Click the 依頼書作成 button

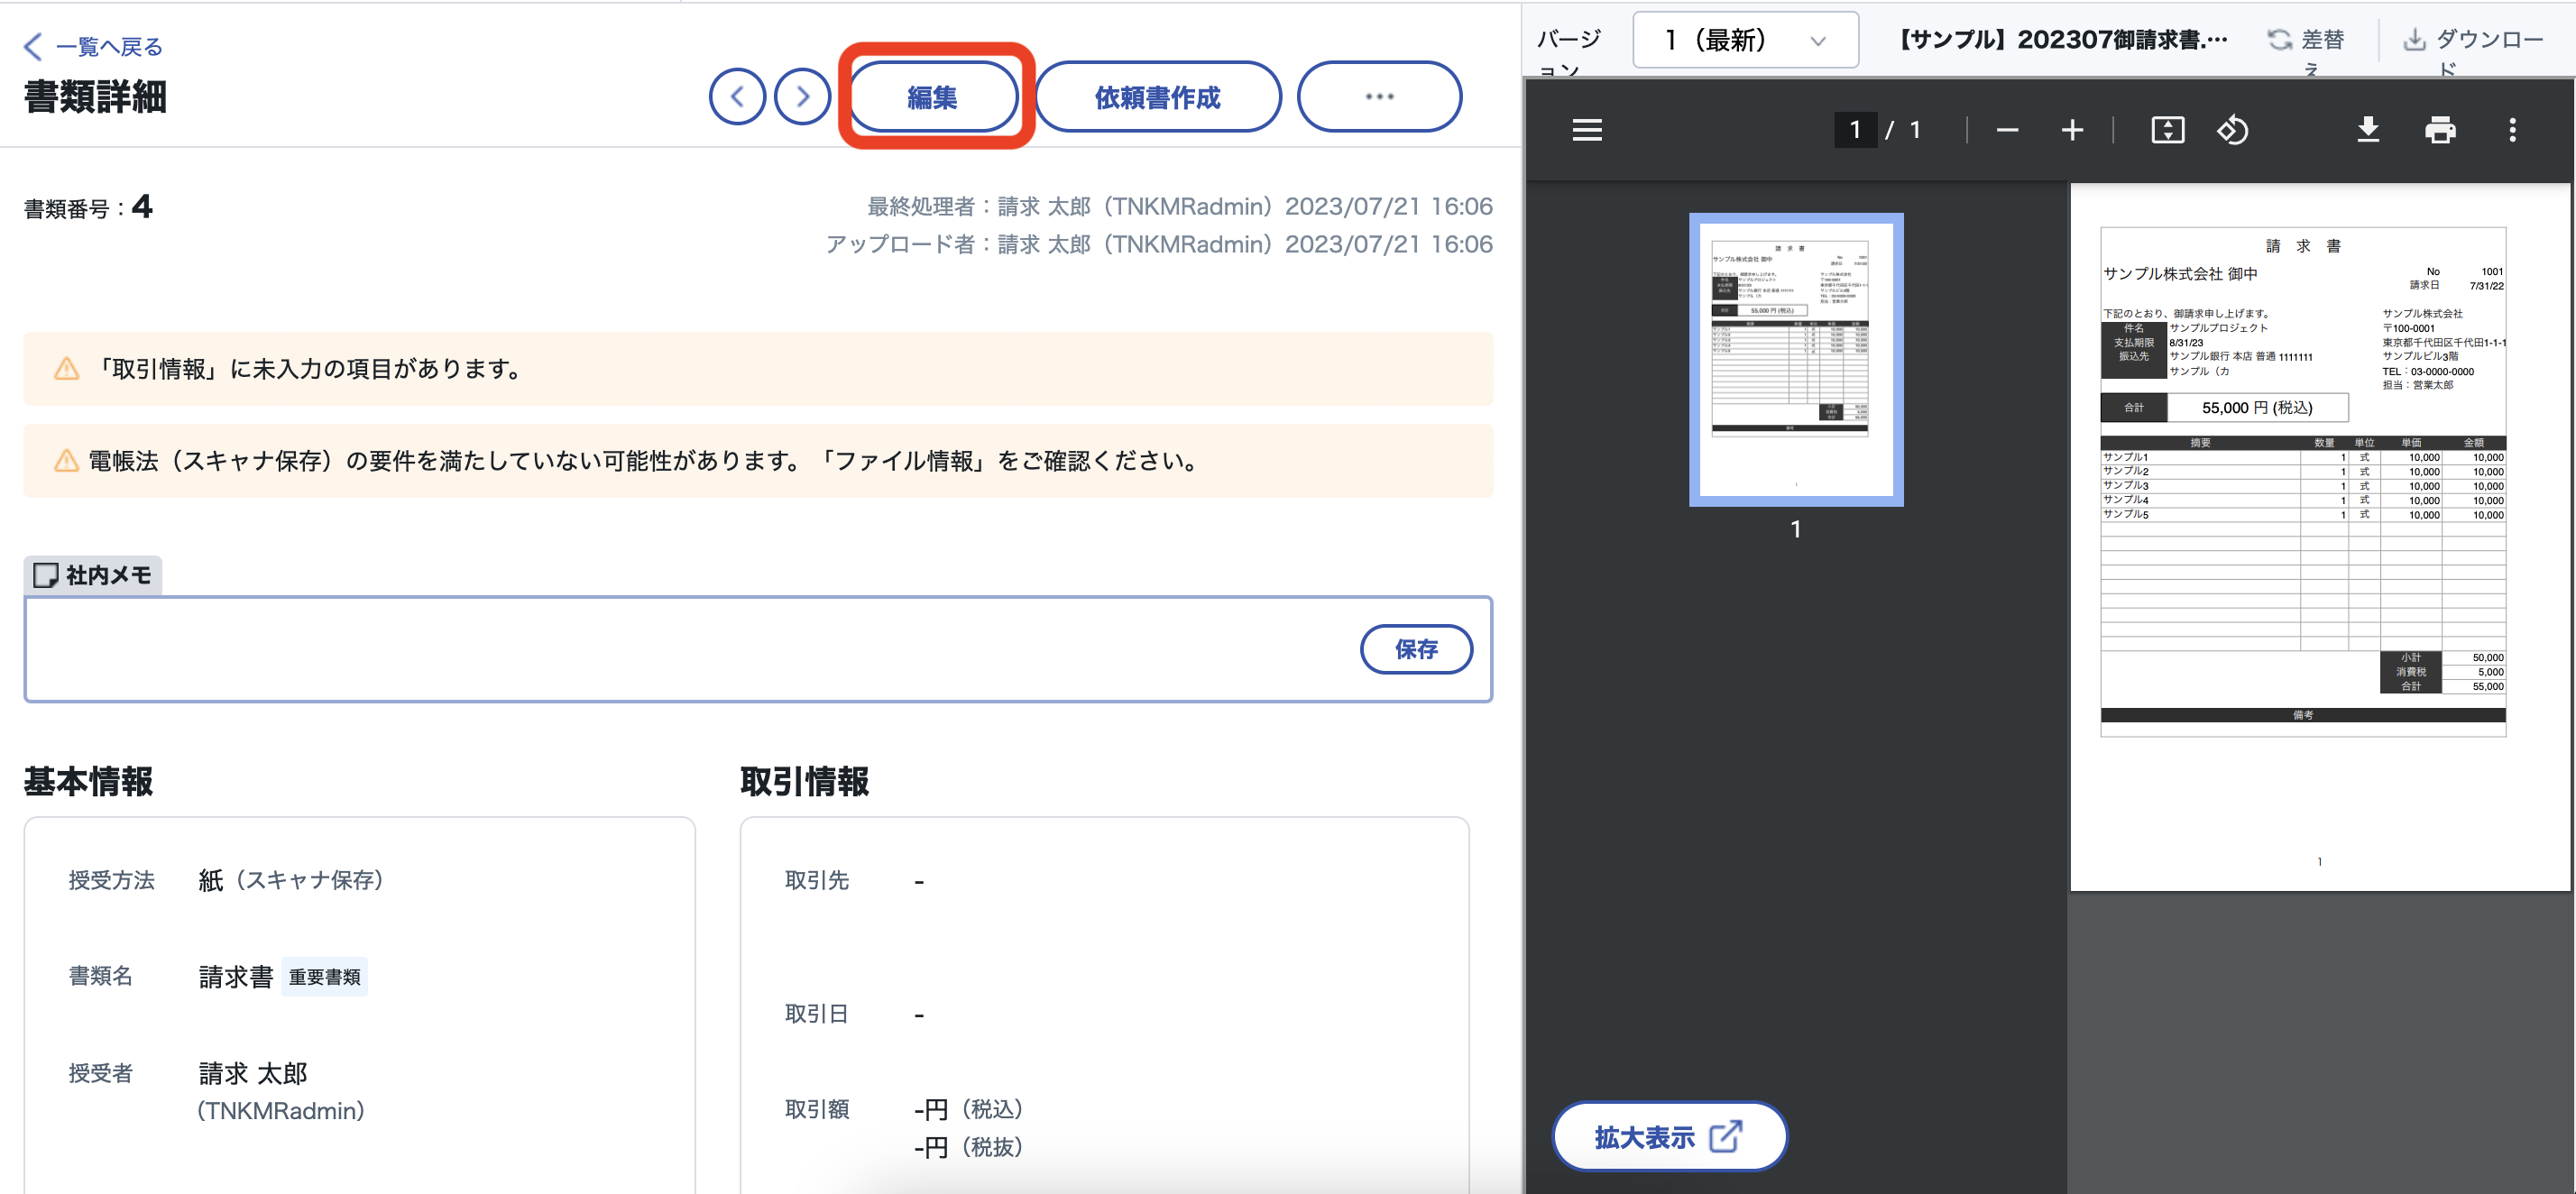click(x=1158, y=97)
